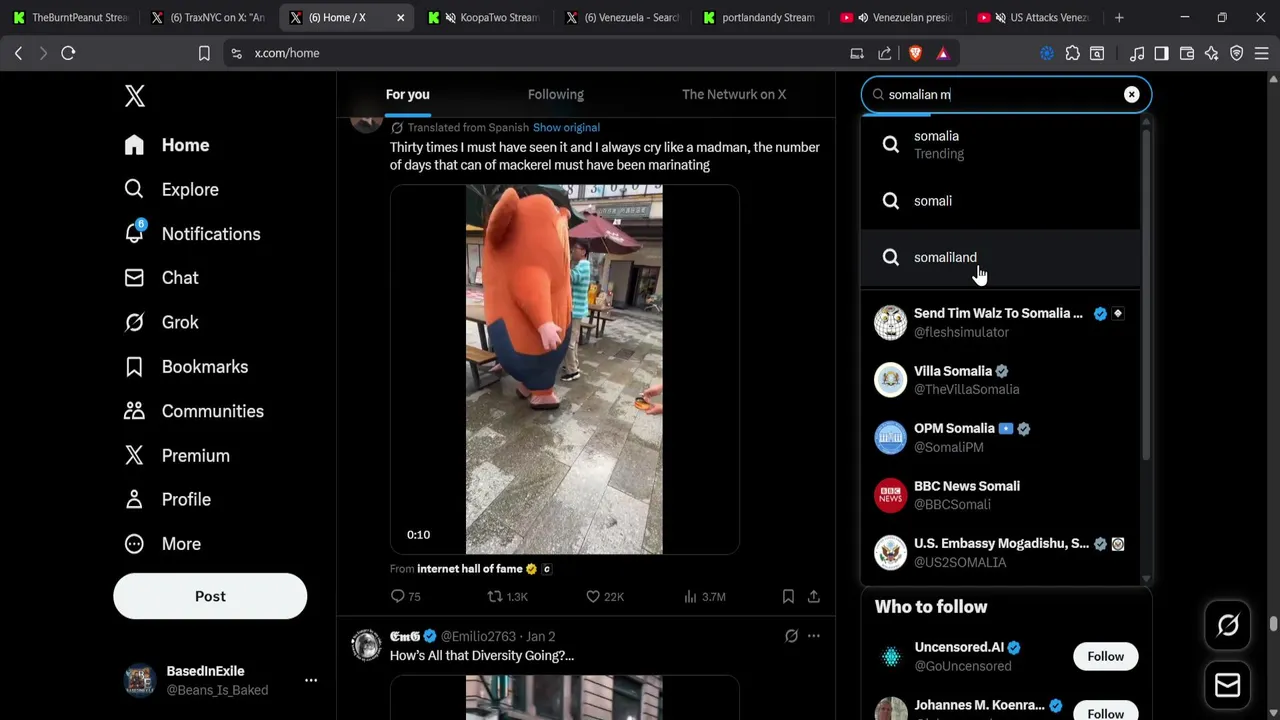Click the X logo in sidebar
This screenshot has width=1280, height=720.
135,96
